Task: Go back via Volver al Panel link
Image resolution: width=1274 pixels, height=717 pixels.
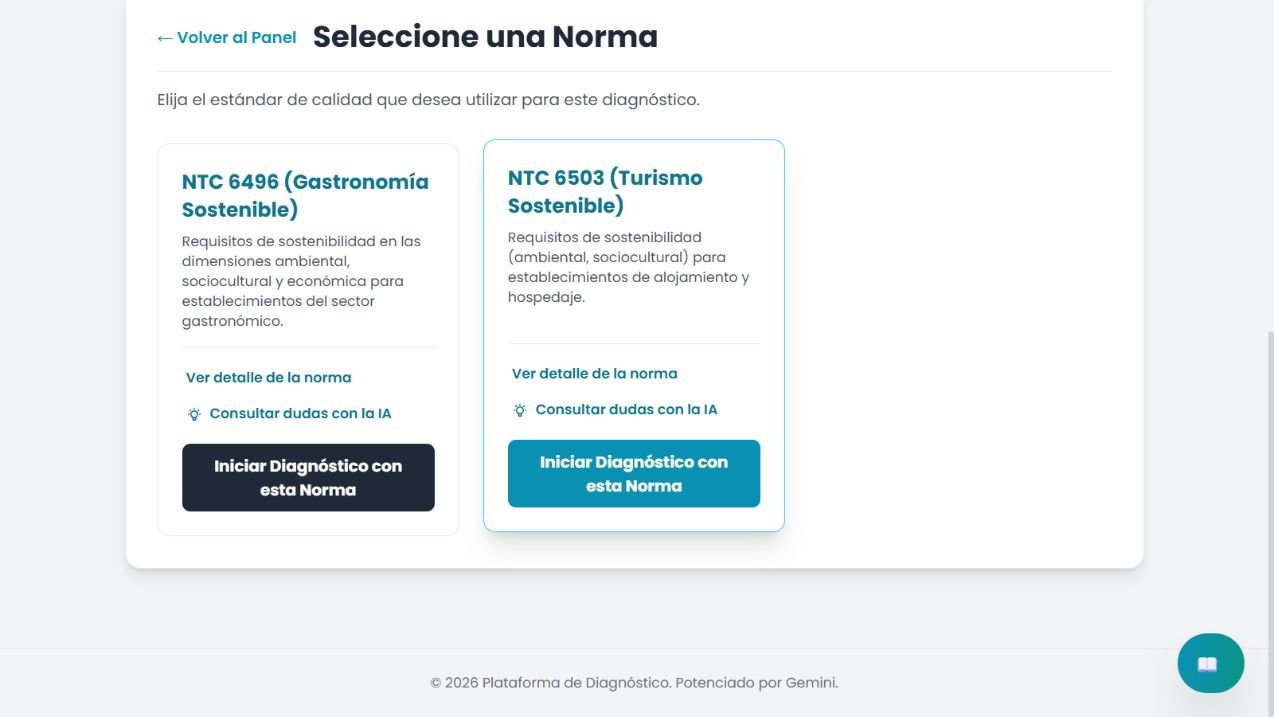Action: tap(227, 38)
